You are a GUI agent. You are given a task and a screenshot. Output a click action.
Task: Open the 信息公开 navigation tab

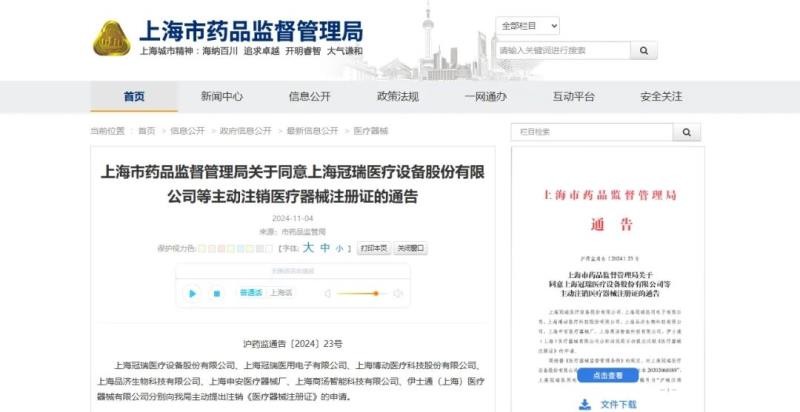tap(310, 96)
